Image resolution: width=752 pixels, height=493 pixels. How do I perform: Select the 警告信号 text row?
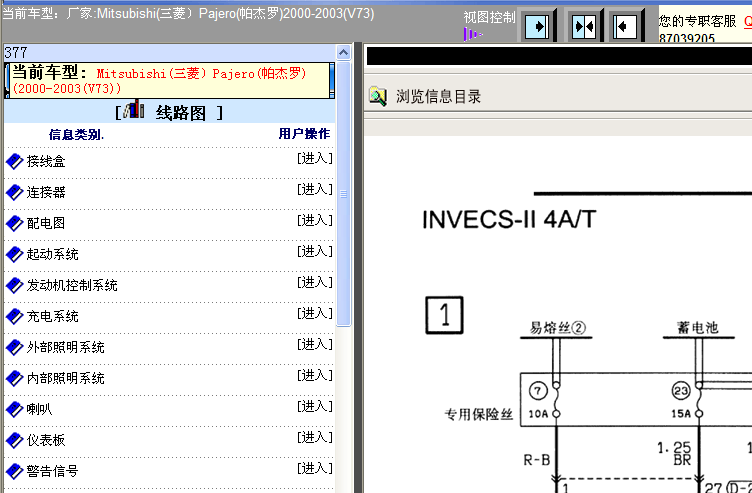click(53, 471)
